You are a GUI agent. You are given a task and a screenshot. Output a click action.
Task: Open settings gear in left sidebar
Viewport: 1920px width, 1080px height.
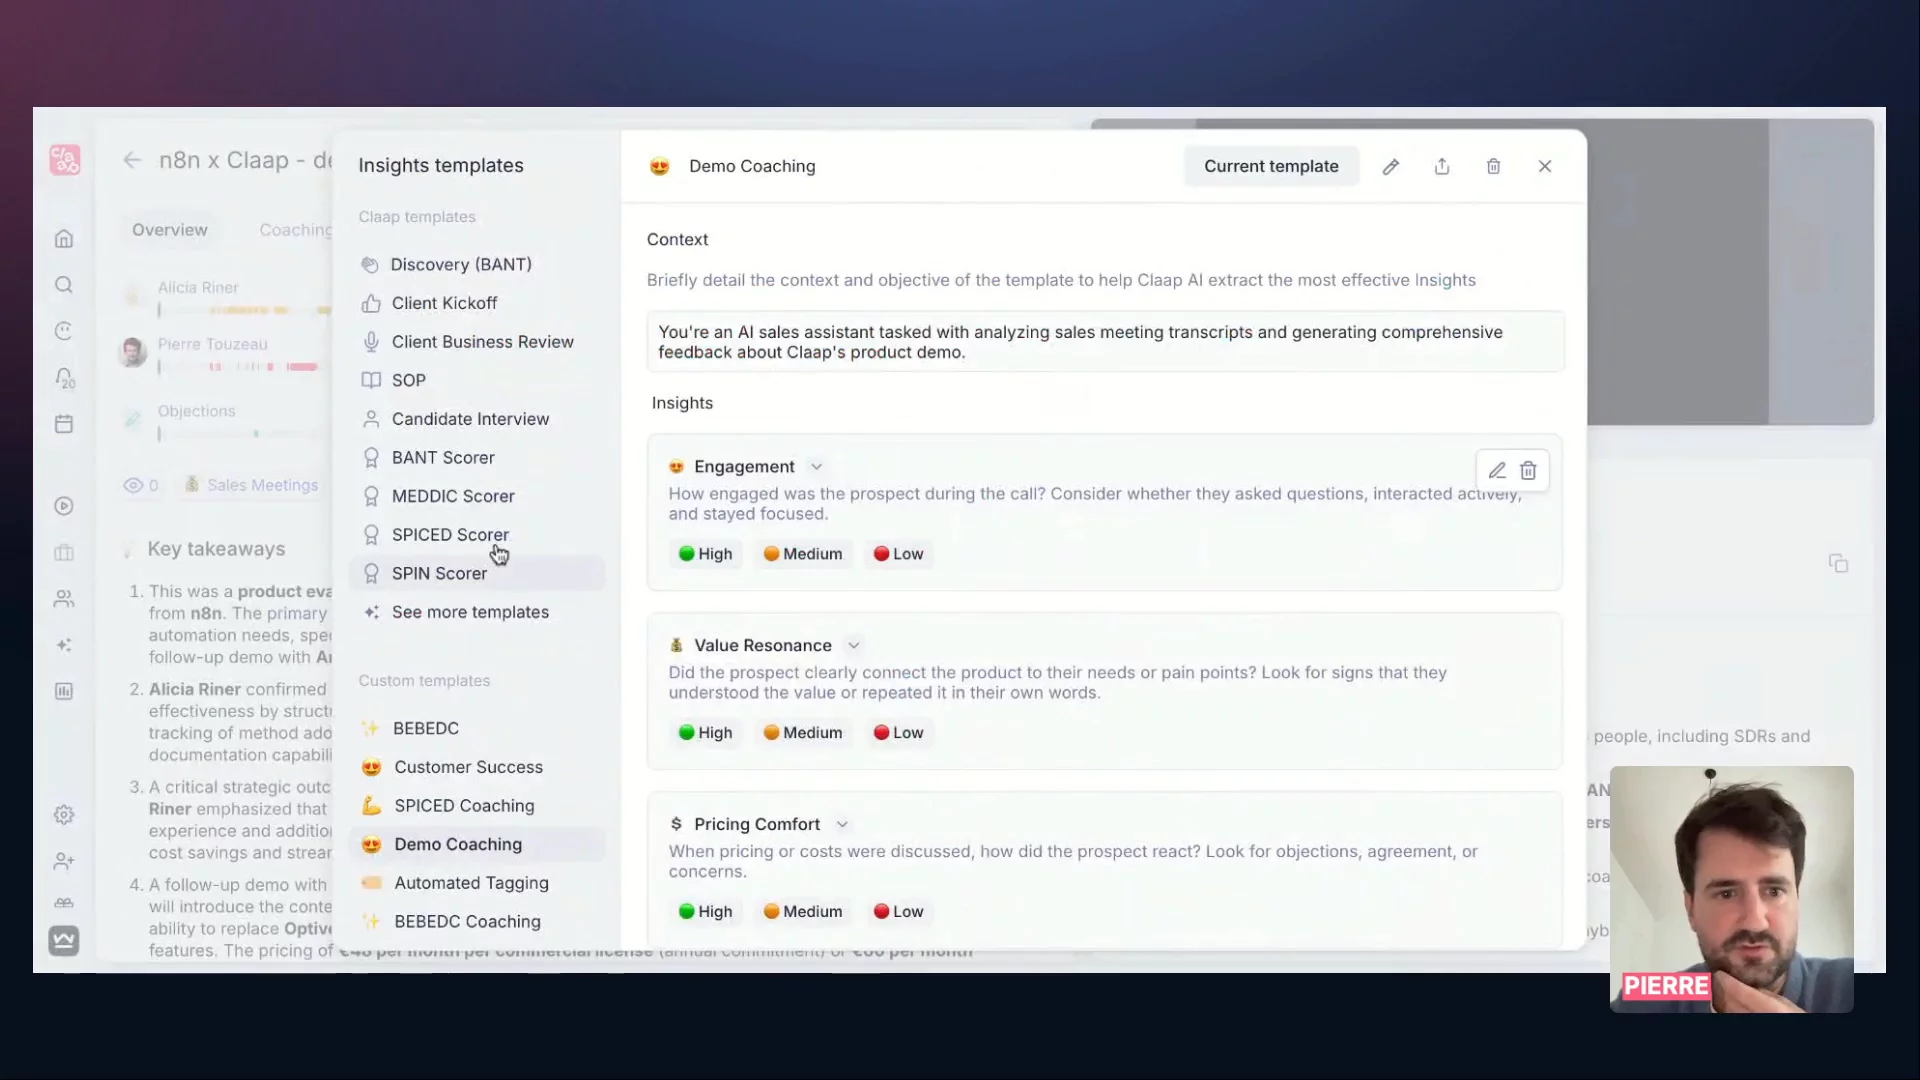pos(64,815)
